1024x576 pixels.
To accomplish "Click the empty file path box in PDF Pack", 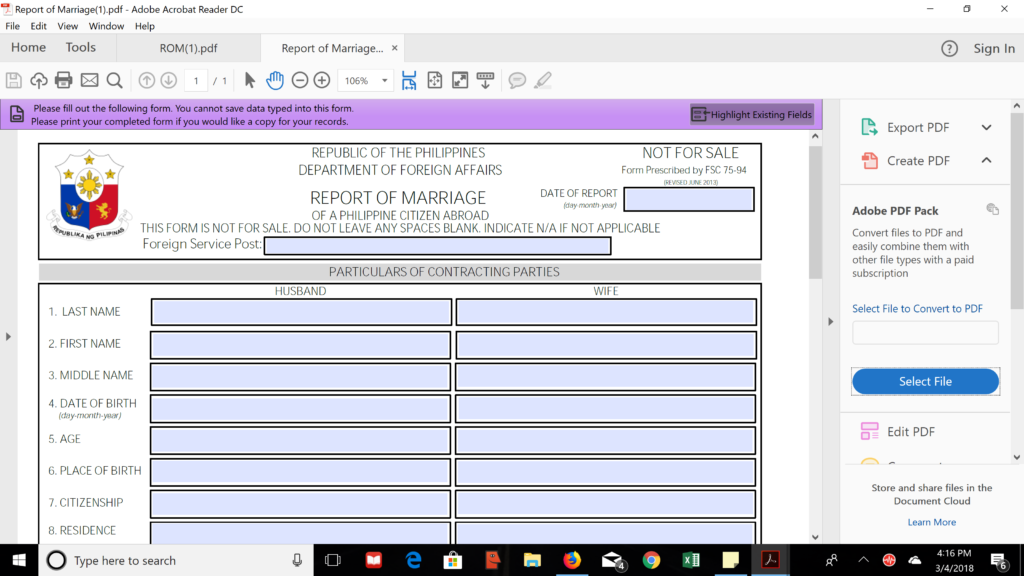I will tap(925, 332).
